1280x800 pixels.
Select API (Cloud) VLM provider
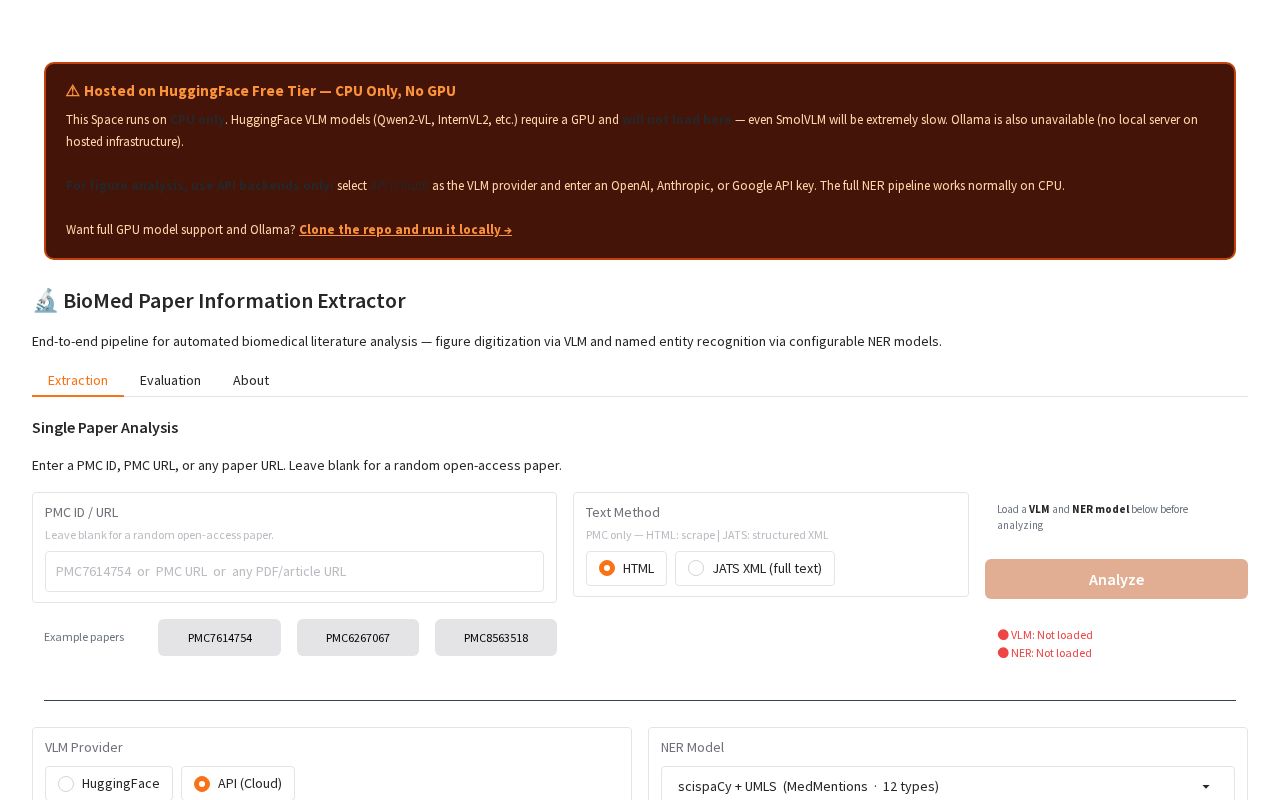[238, 783]
